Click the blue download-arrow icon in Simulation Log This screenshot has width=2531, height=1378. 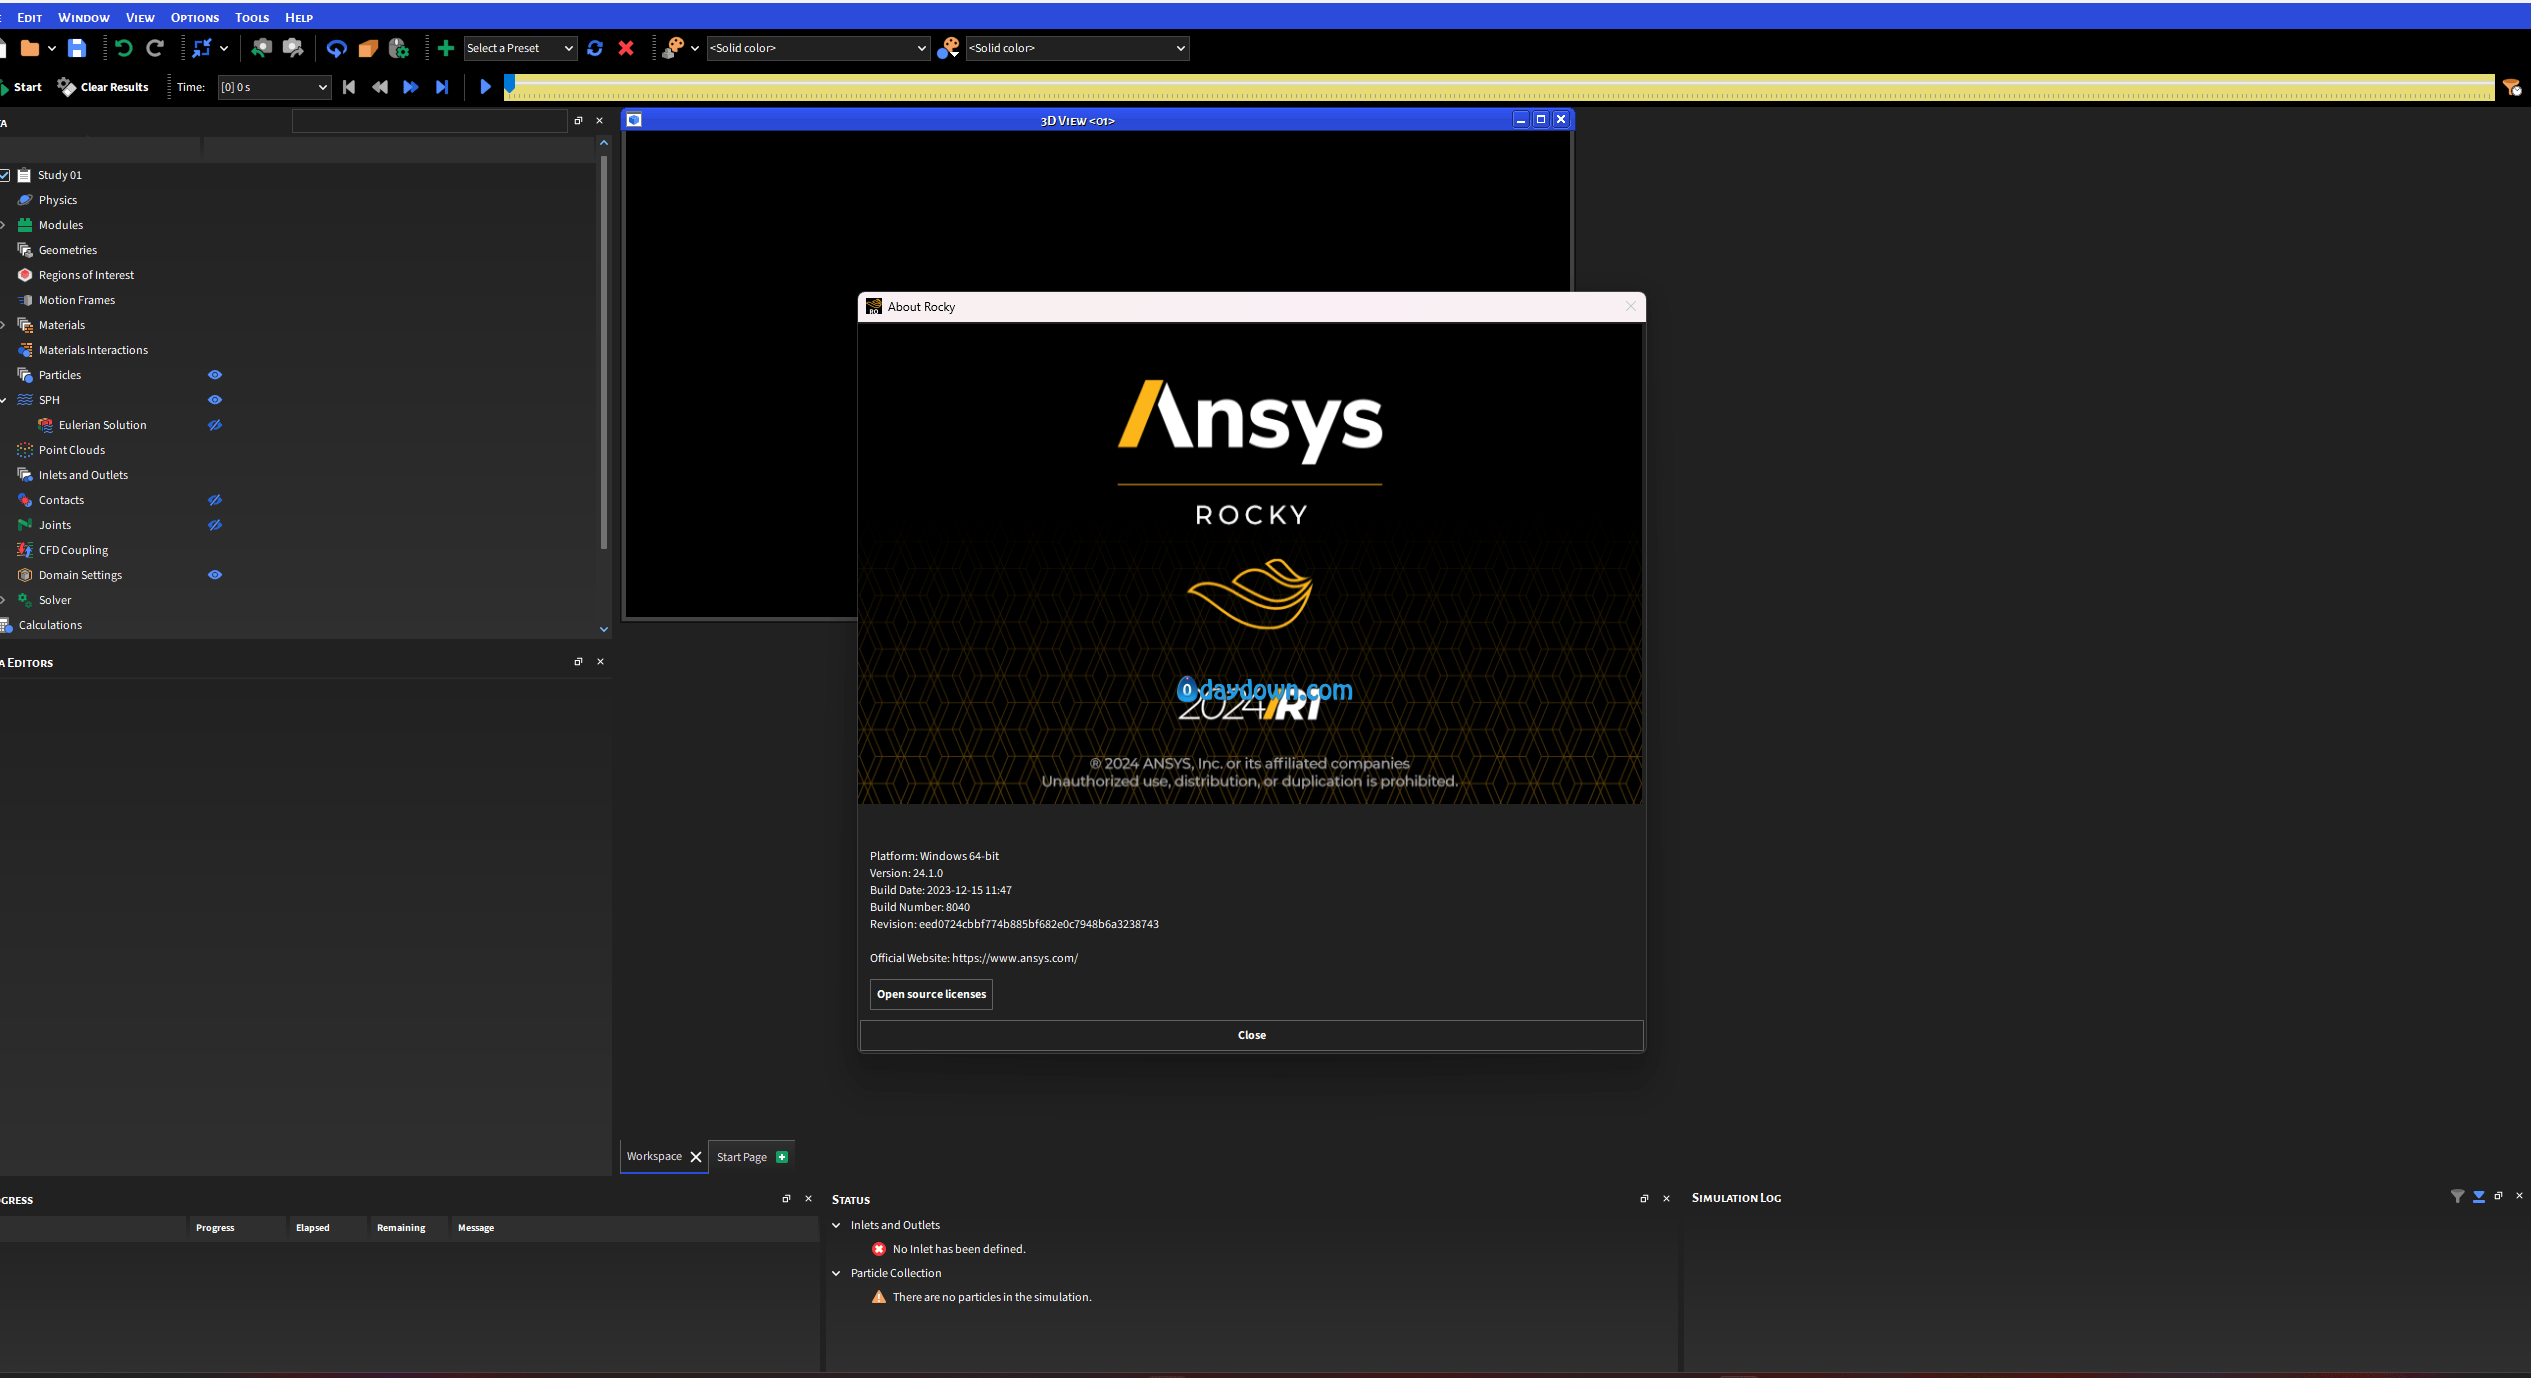click(x=2479, y=1196)
